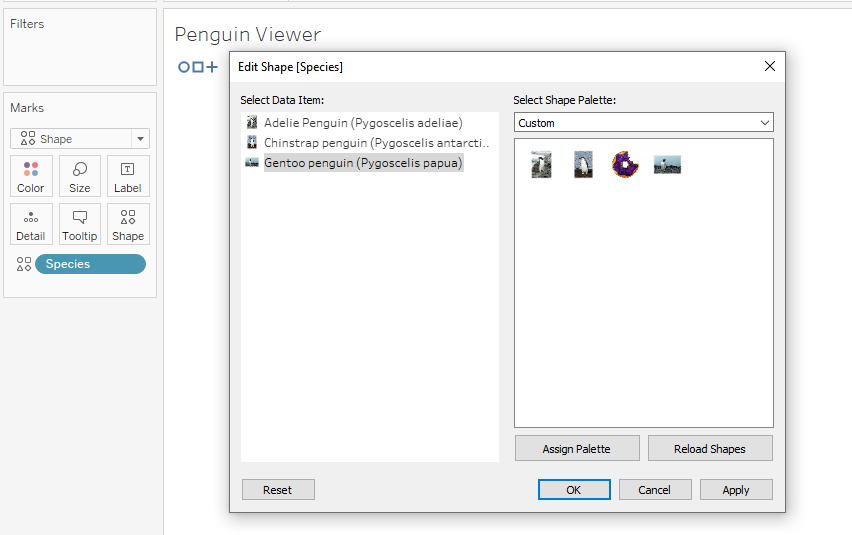This screenshot has height=535, width=852.
Task: Select the landscape penguin photo shape
Action: pyautogui.click(x=667, y=165)
